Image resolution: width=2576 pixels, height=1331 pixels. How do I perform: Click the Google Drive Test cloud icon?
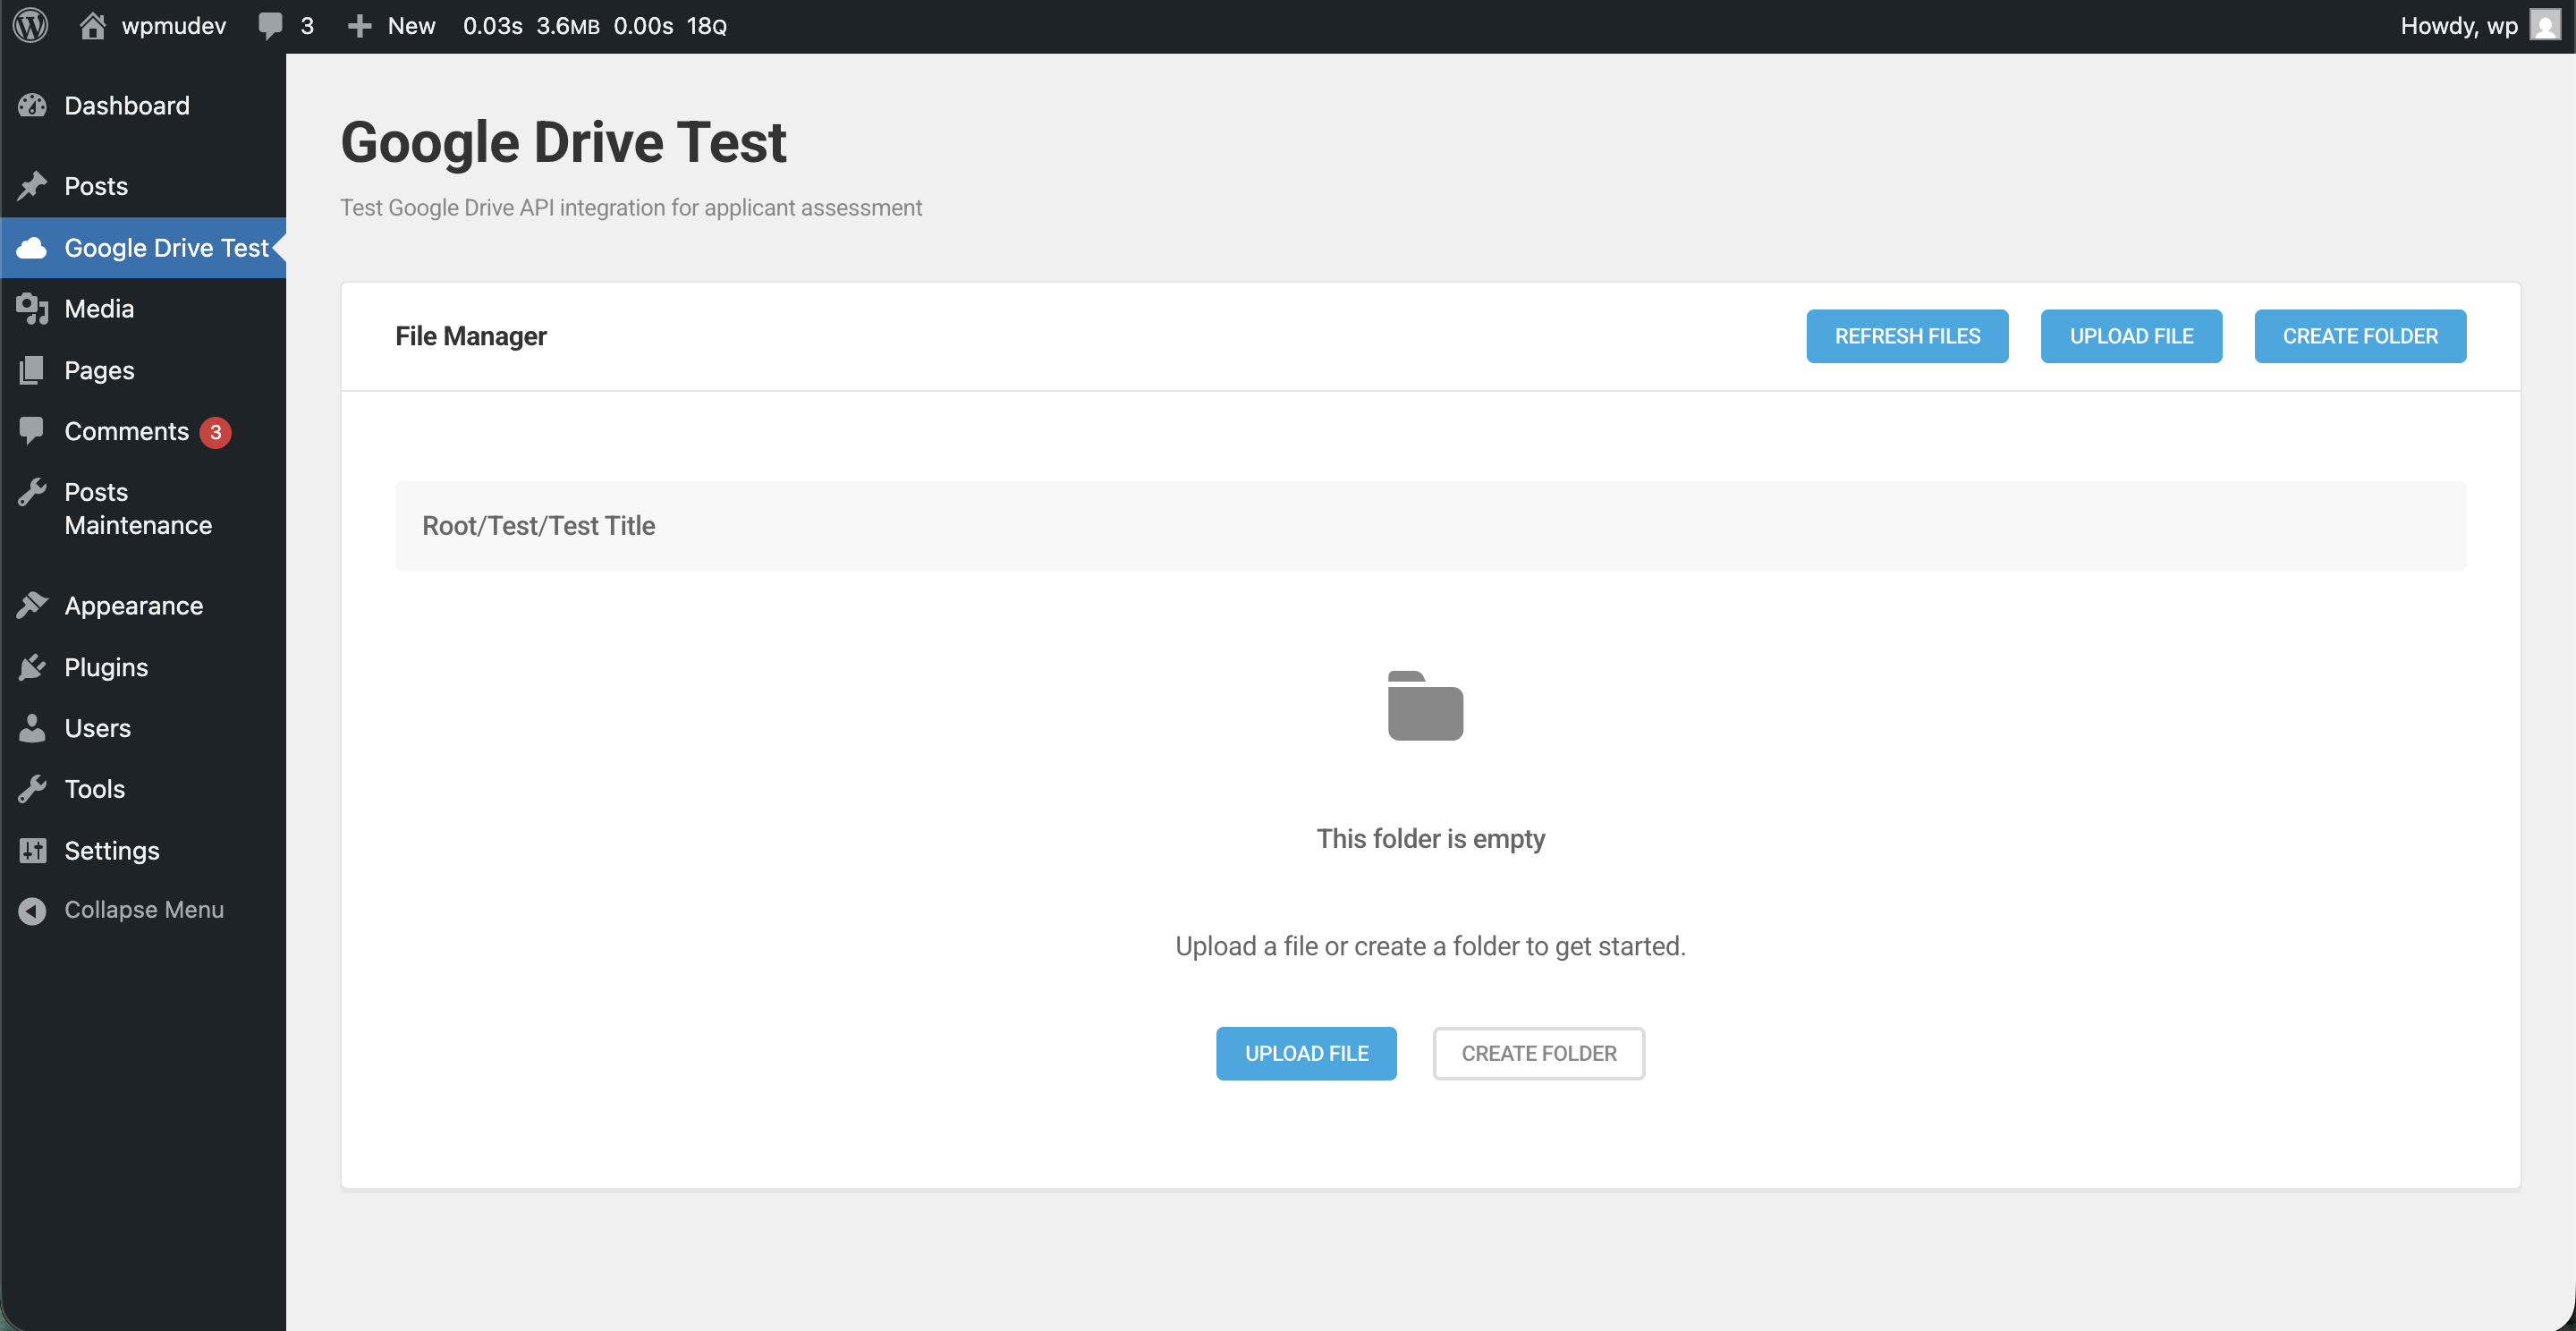32,247
